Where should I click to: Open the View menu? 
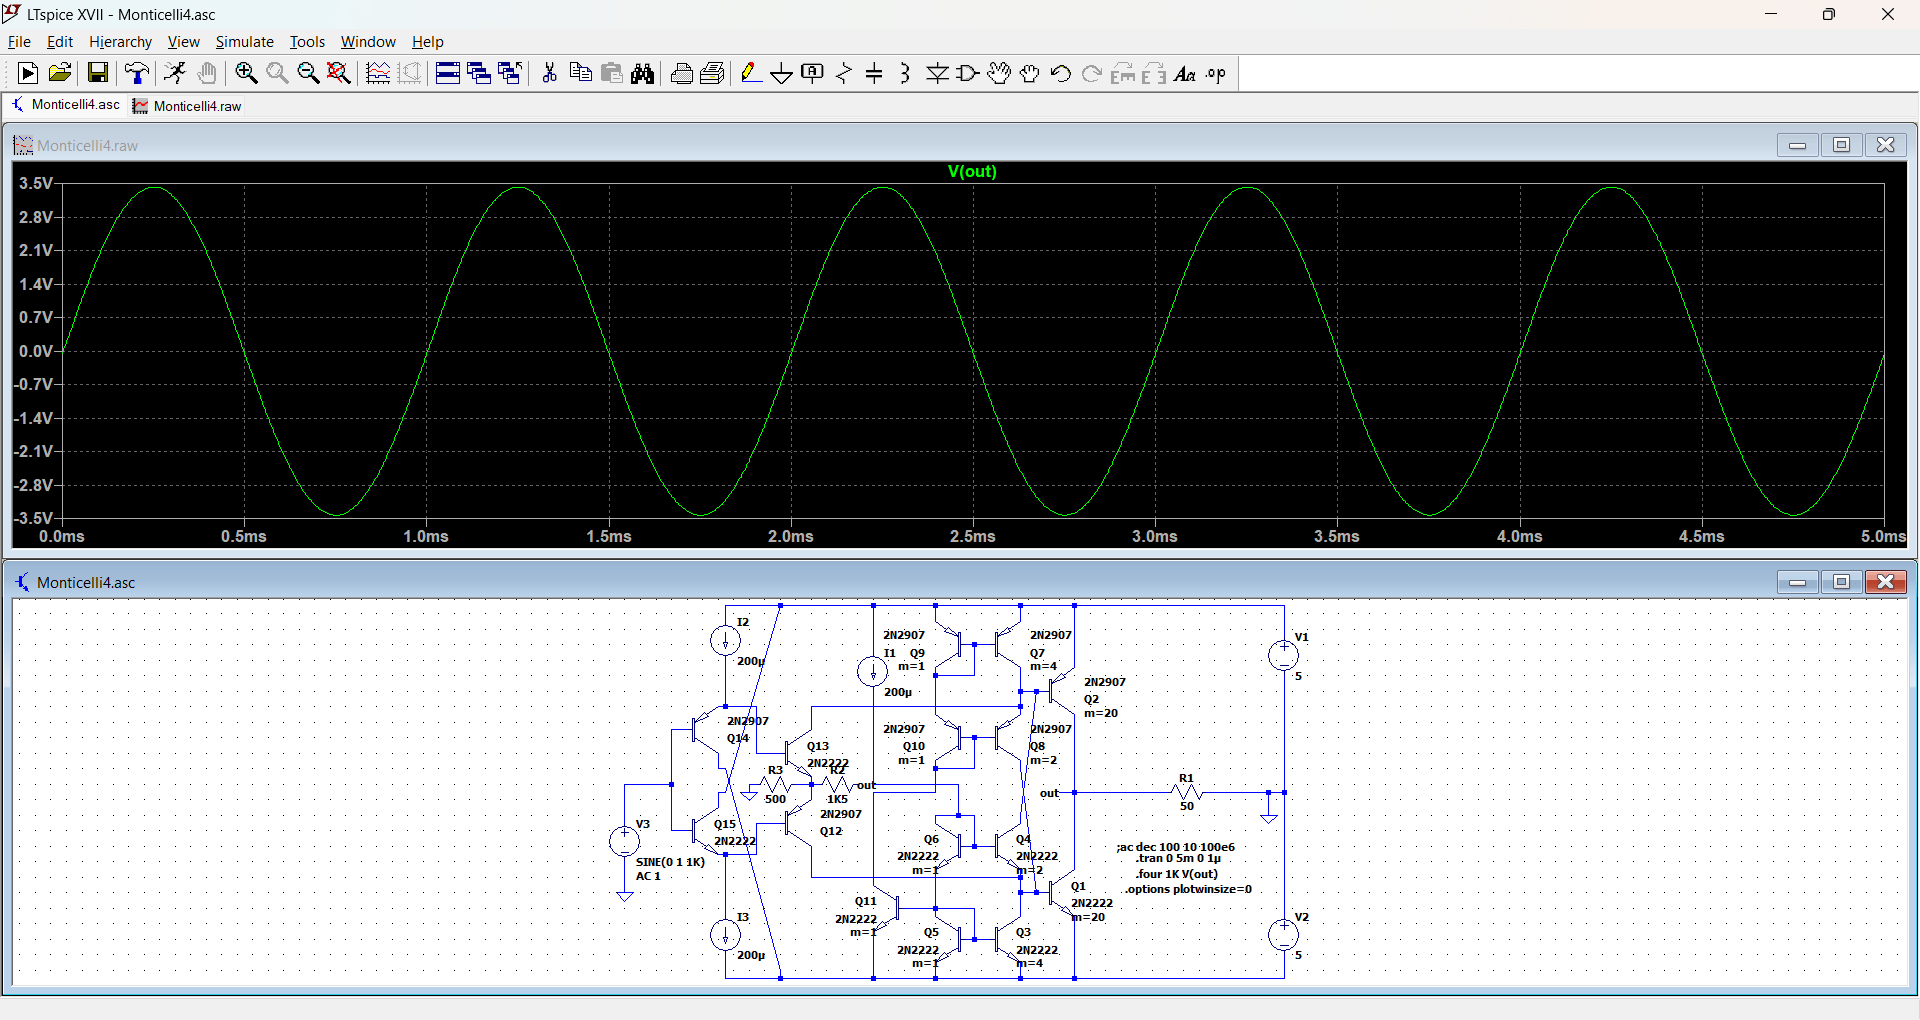click(183, 42)
